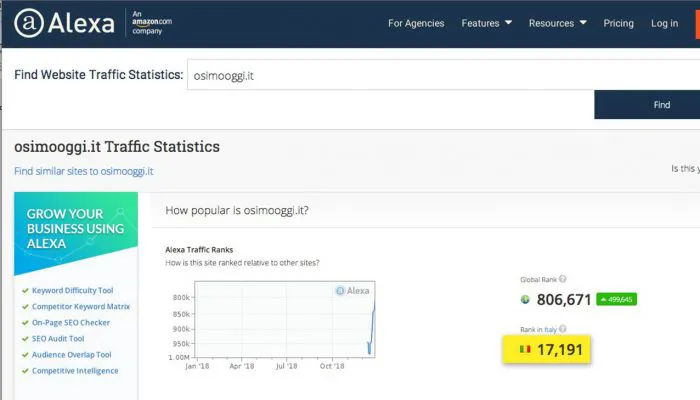Click the Resources dropdown arrow
700x400 pixels.
583,22
